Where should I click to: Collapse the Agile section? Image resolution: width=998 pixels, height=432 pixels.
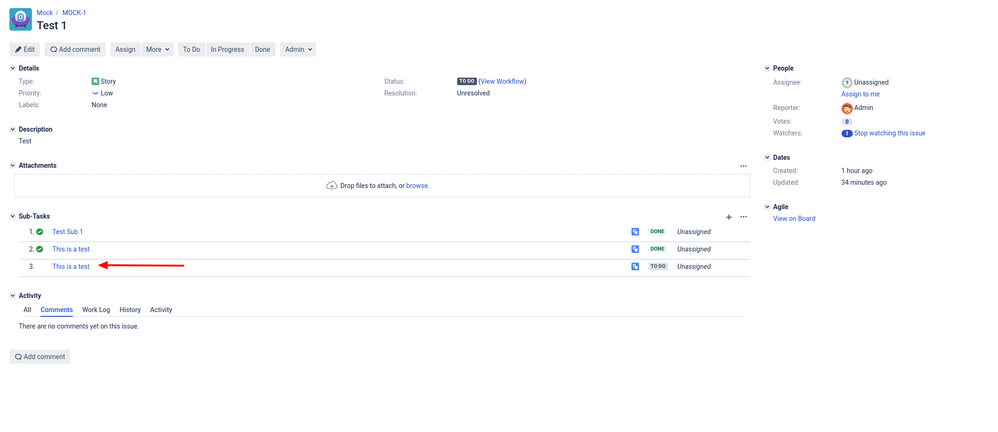click(x=767, y=207)
